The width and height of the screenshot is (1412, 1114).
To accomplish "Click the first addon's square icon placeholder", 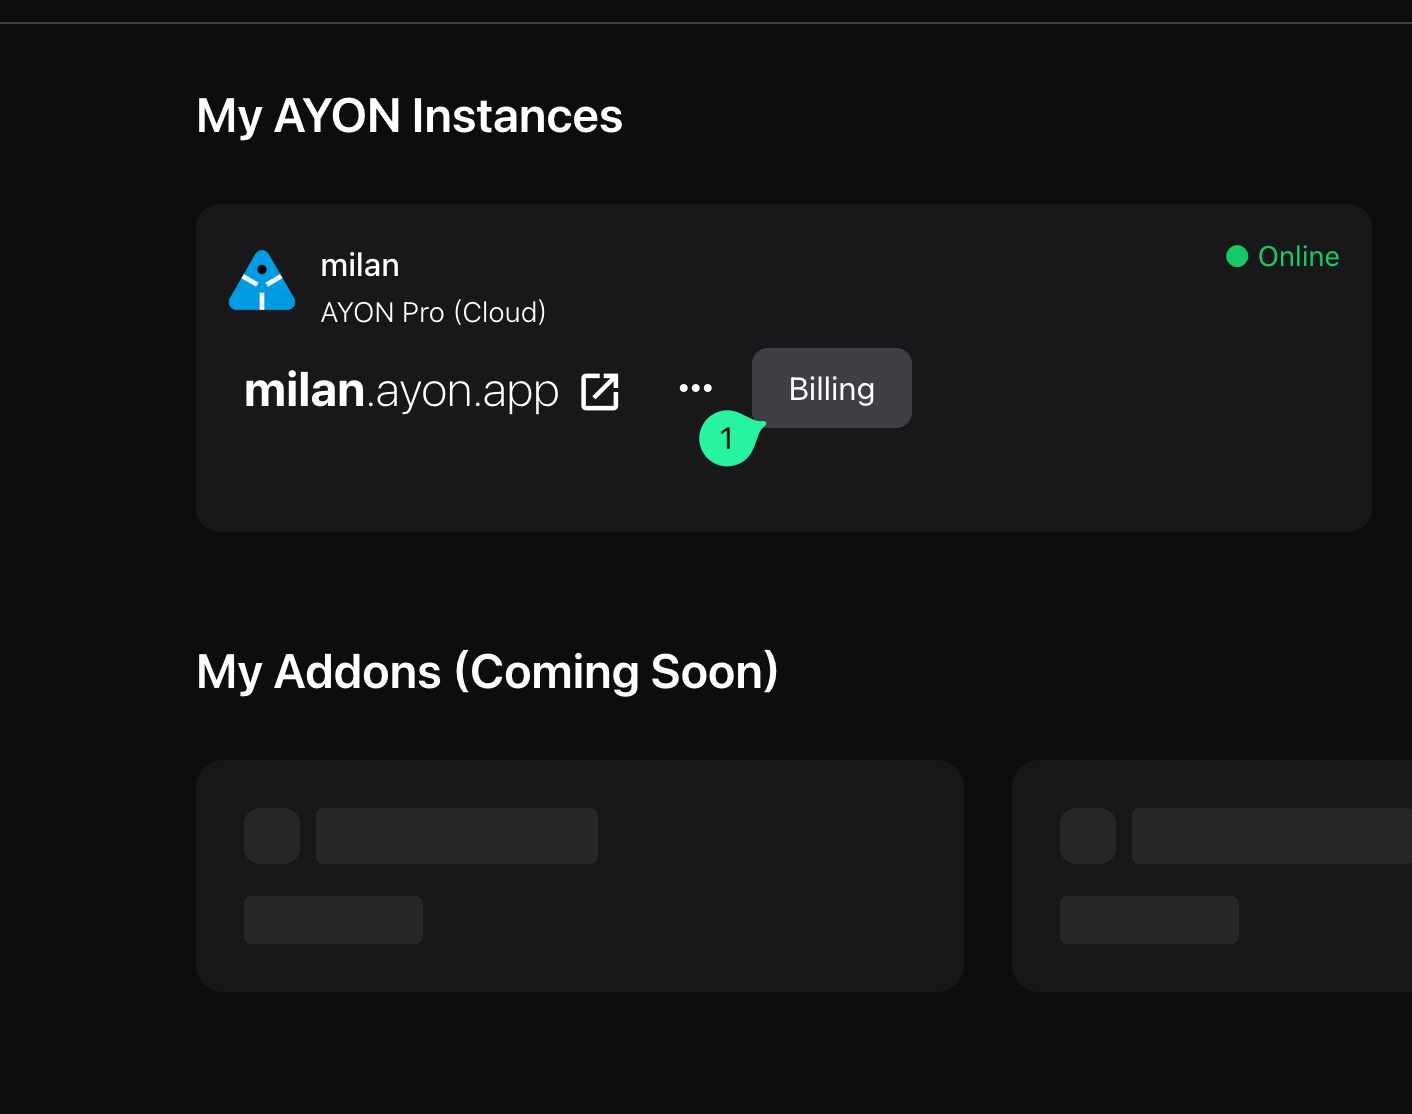I will click(272, 836).
